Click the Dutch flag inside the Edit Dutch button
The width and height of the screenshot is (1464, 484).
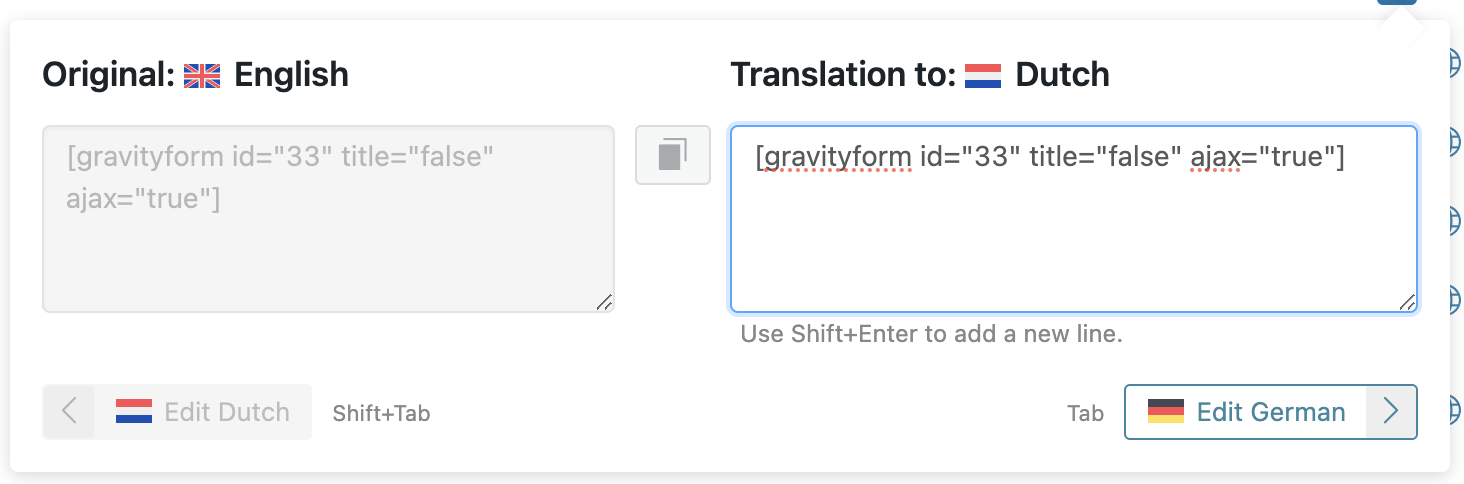coord(133,412)
